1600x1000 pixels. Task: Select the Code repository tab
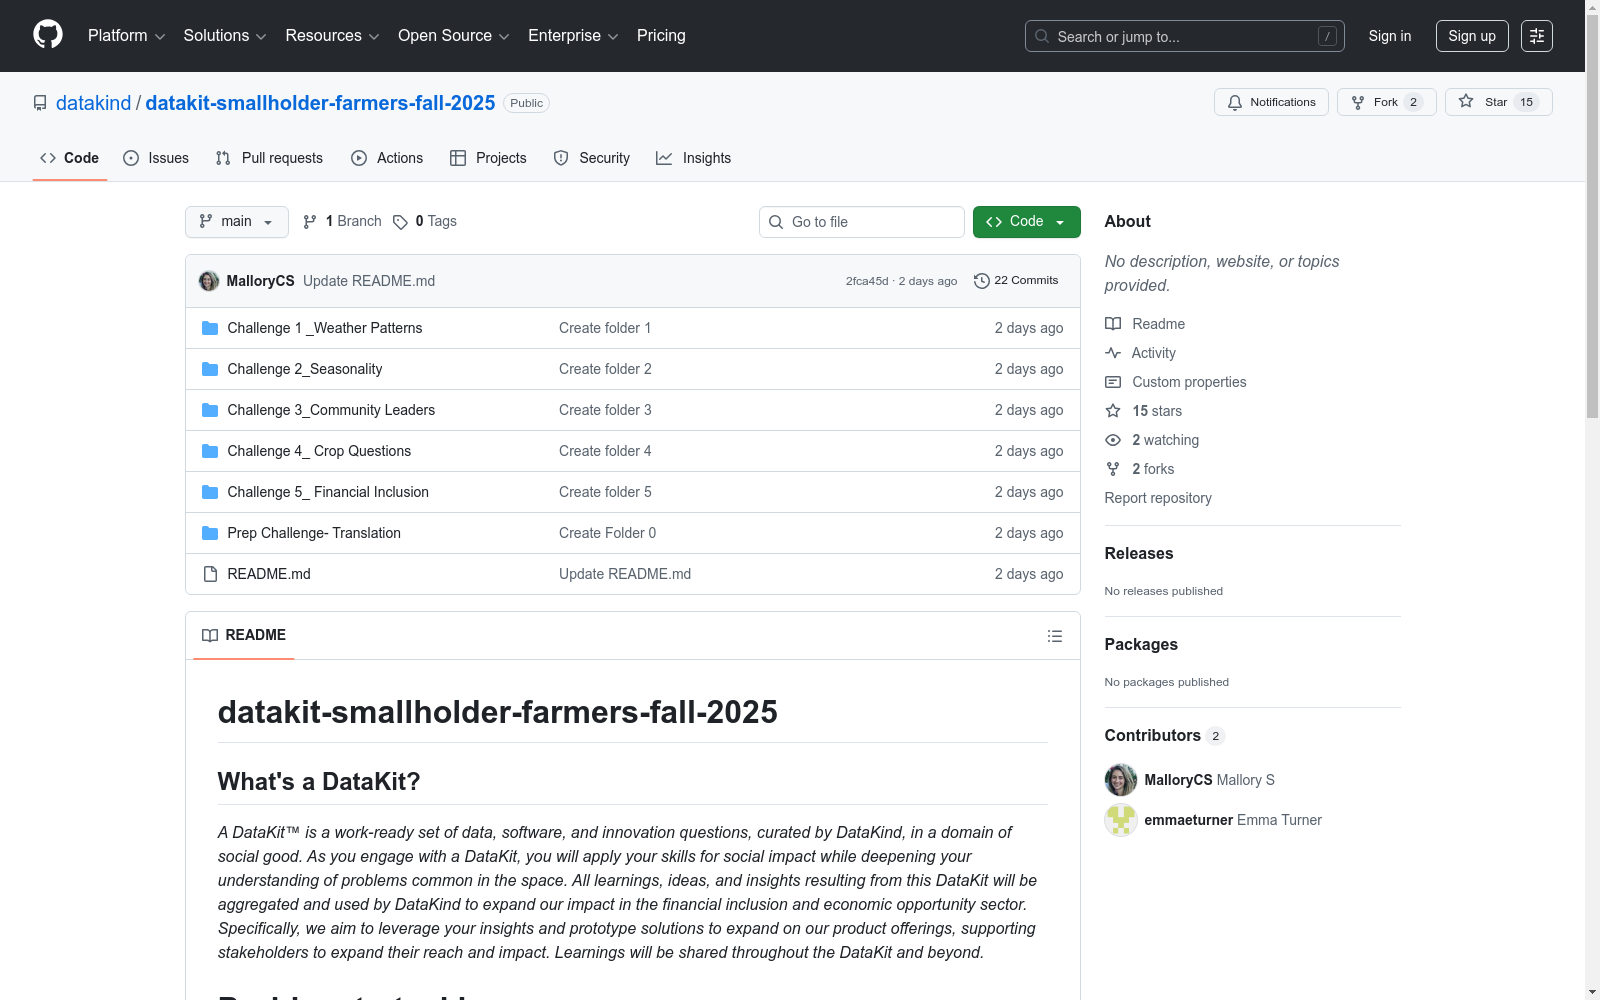69,158
